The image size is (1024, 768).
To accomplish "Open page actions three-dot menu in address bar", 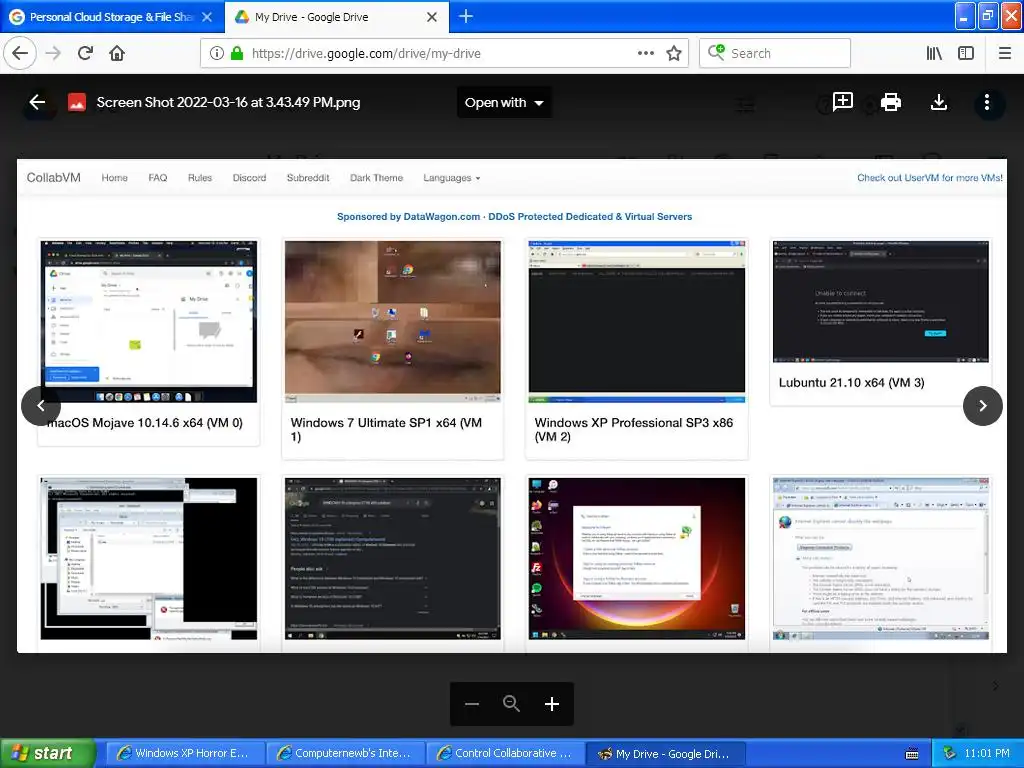I will [x=645, y=53].
